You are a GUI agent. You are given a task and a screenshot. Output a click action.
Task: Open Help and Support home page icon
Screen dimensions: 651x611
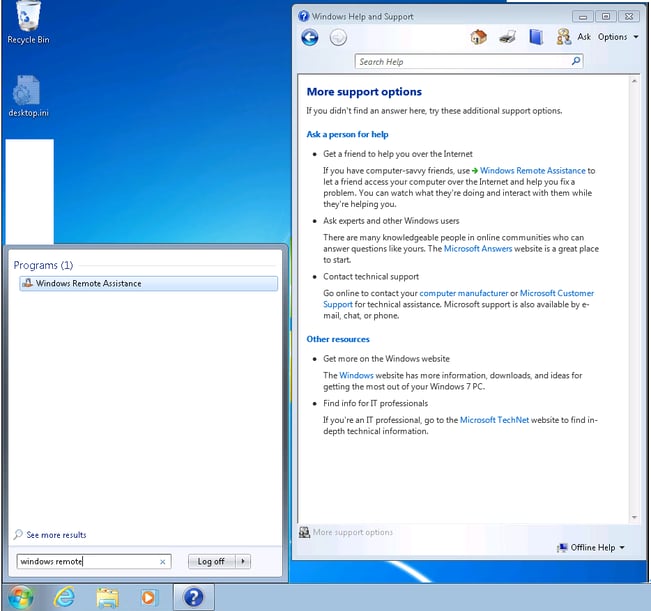click(478, 37)
